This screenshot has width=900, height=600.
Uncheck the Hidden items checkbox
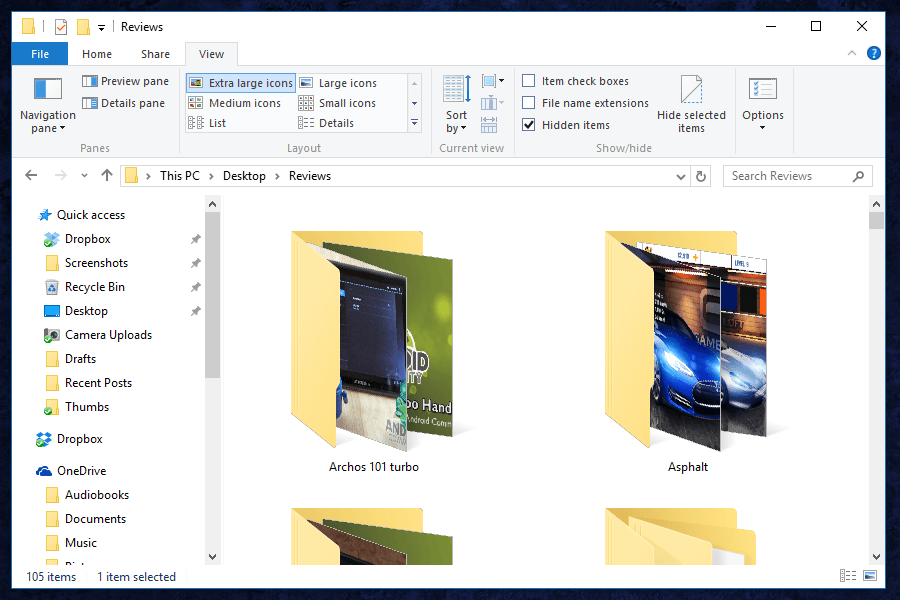pos(529,125)
